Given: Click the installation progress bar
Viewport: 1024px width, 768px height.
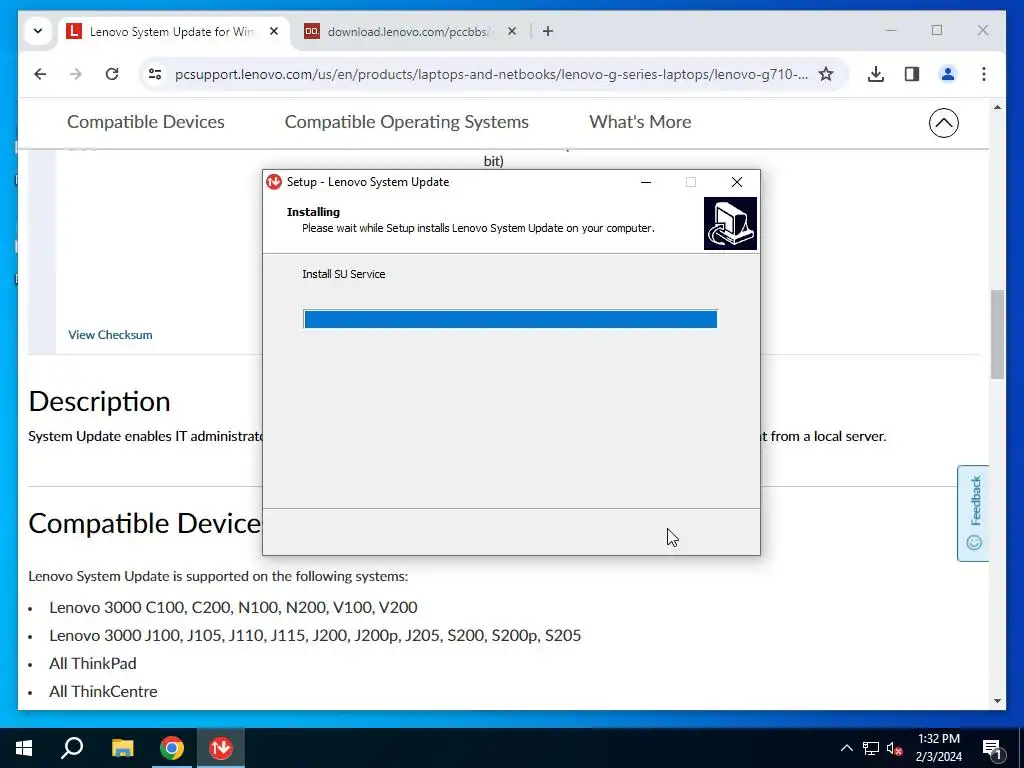Looking at the screenshot, I should [510, 319].
